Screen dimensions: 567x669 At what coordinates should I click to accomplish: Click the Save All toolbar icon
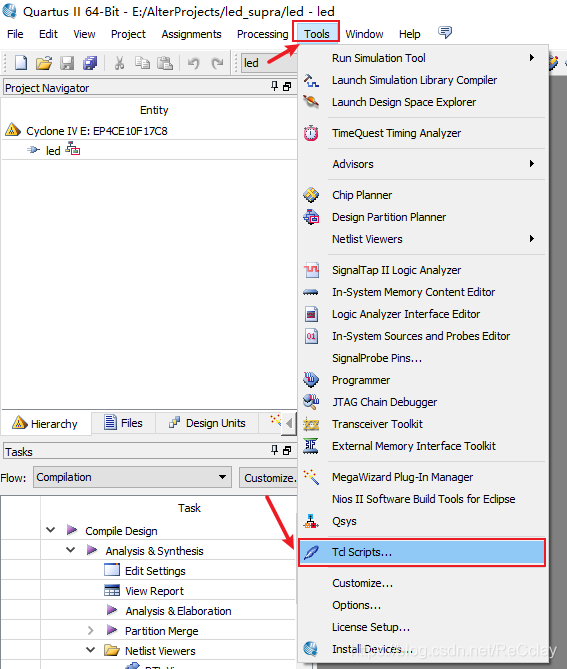90,63
